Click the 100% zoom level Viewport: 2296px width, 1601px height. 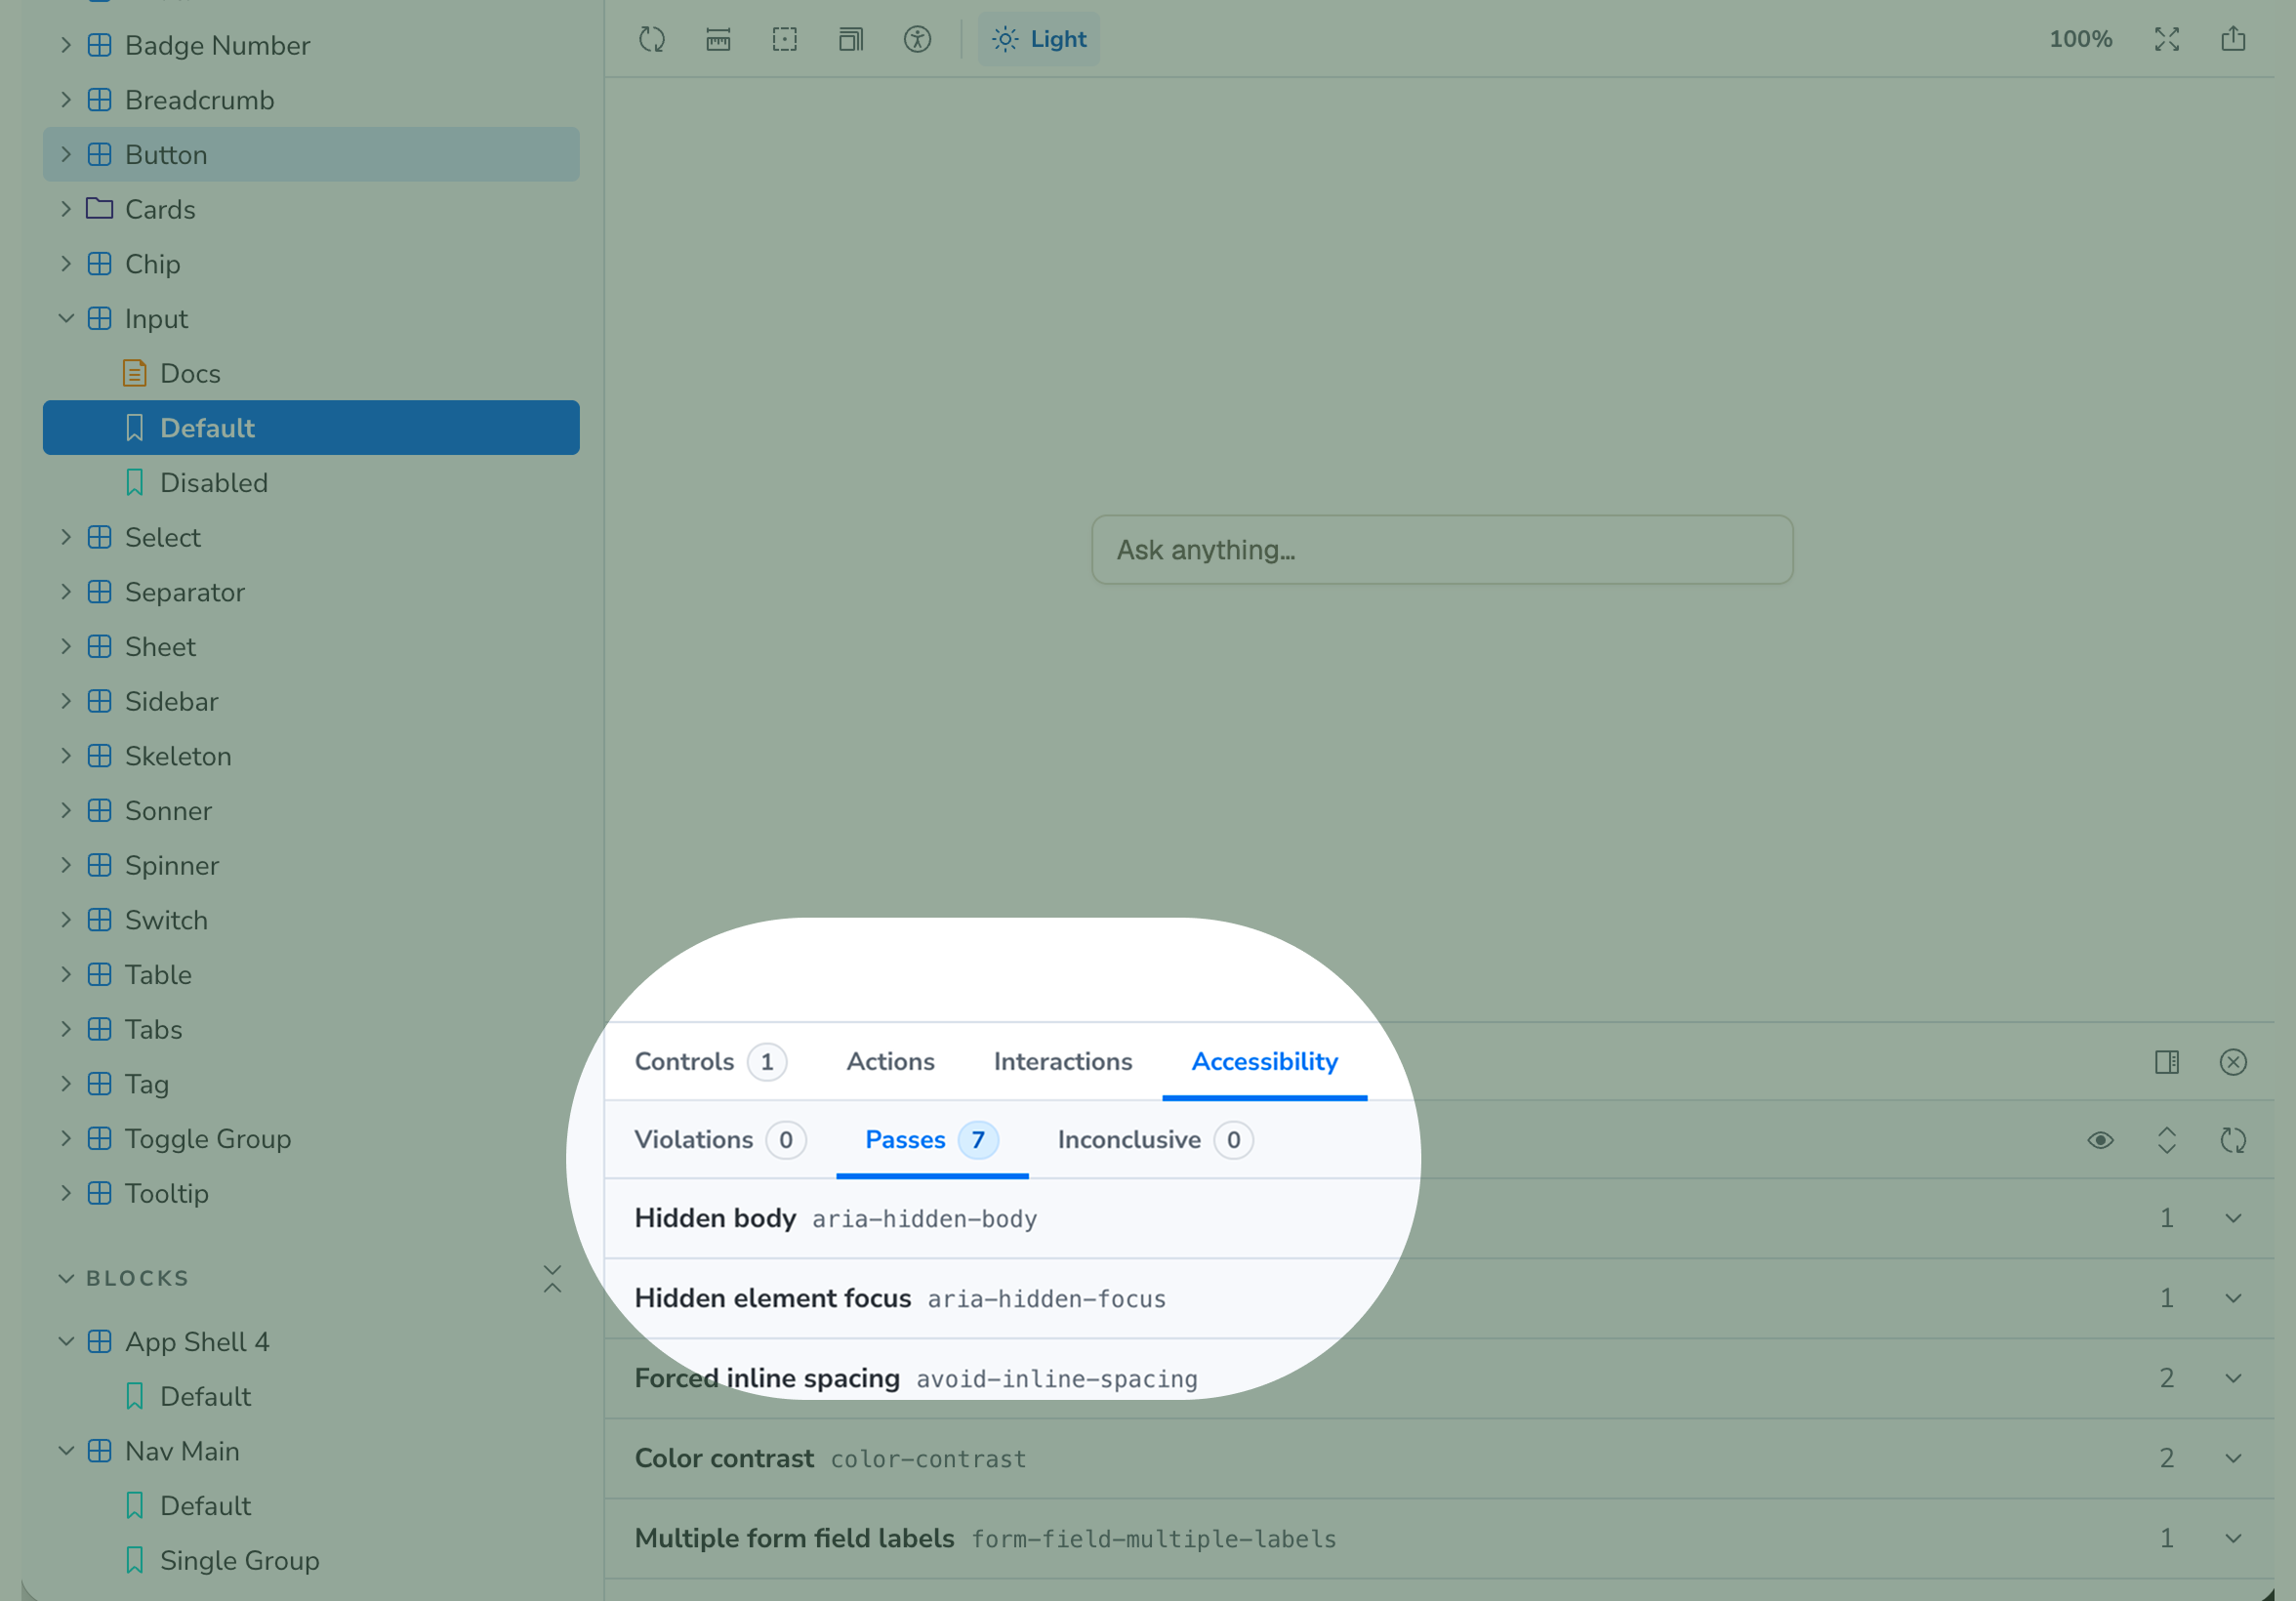click(2080, 39)
